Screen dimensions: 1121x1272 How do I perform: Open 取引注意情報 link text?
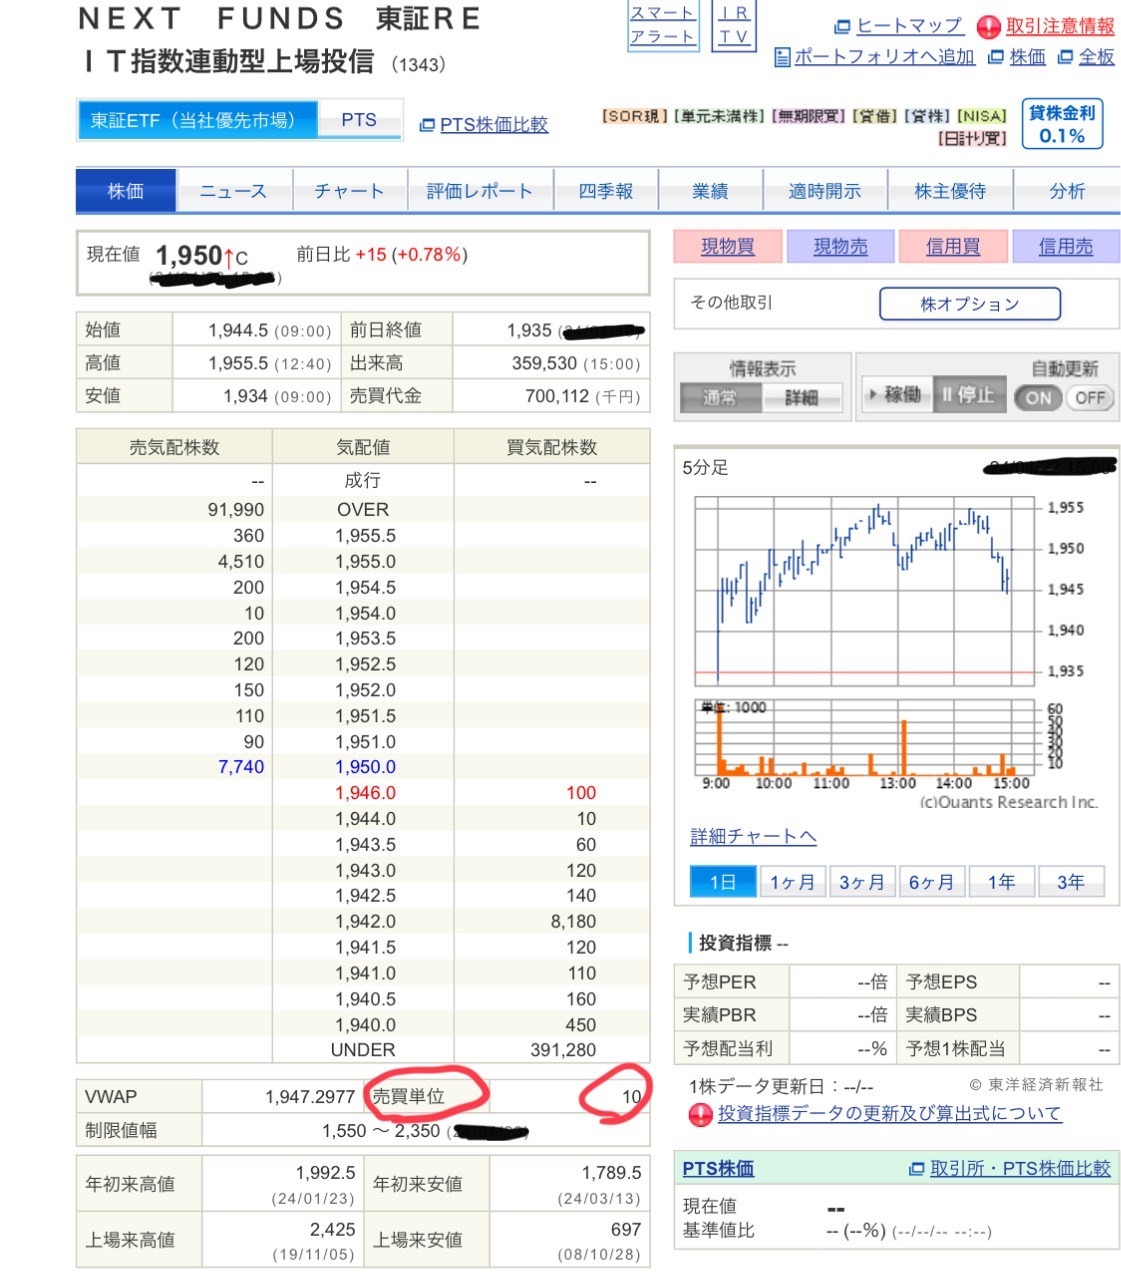1060,27
